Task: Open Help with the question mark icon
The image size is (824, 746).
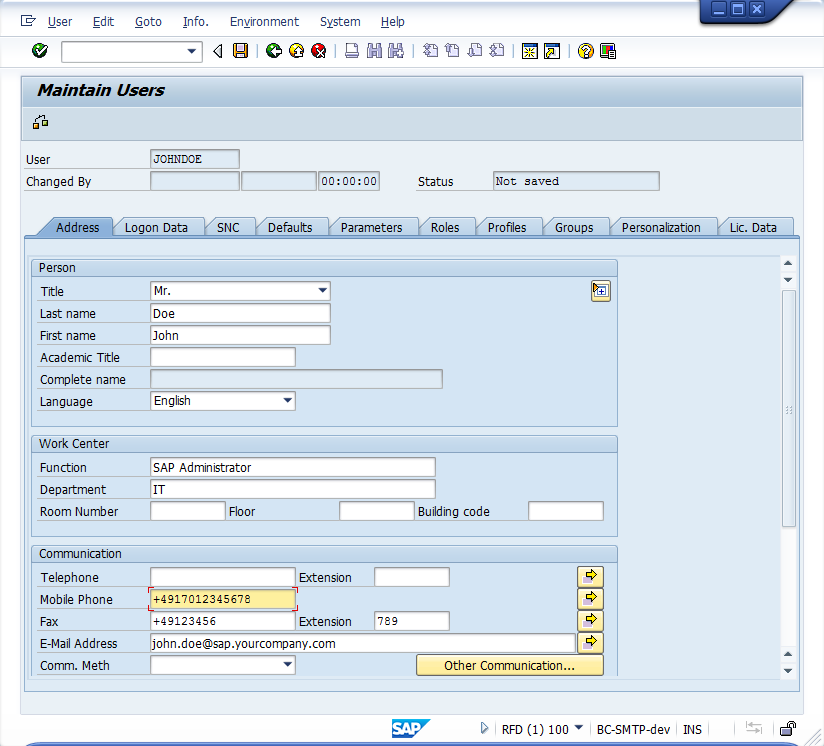Action: [586, 51]
